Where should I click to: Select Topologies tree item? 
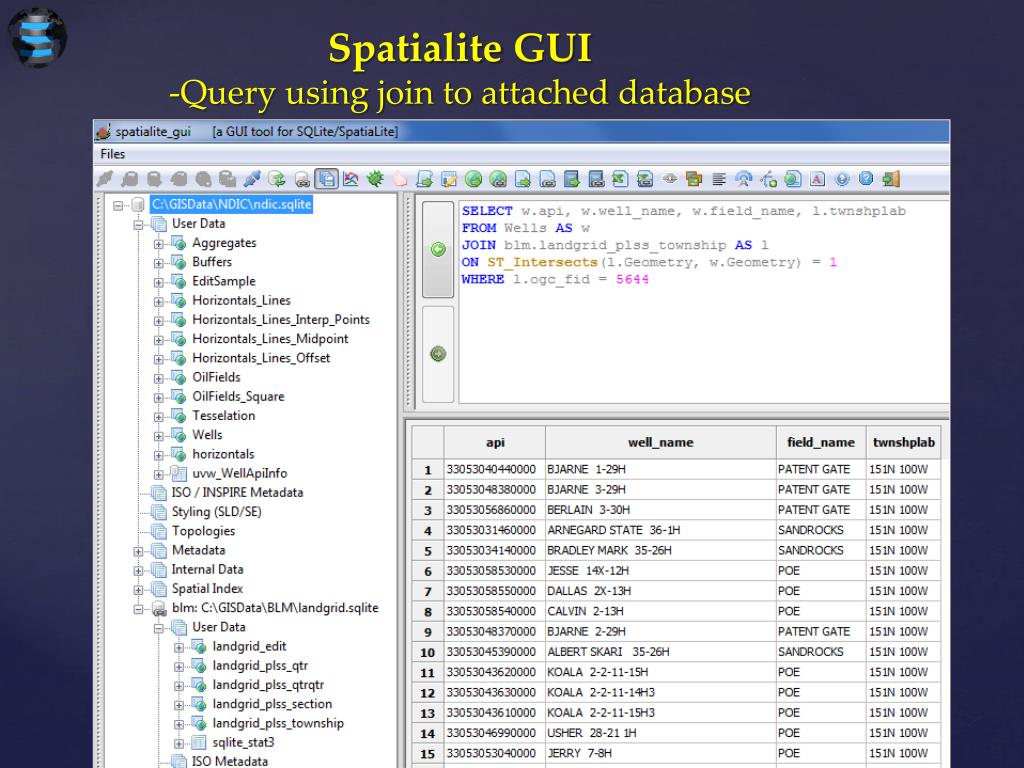(203, 531)
